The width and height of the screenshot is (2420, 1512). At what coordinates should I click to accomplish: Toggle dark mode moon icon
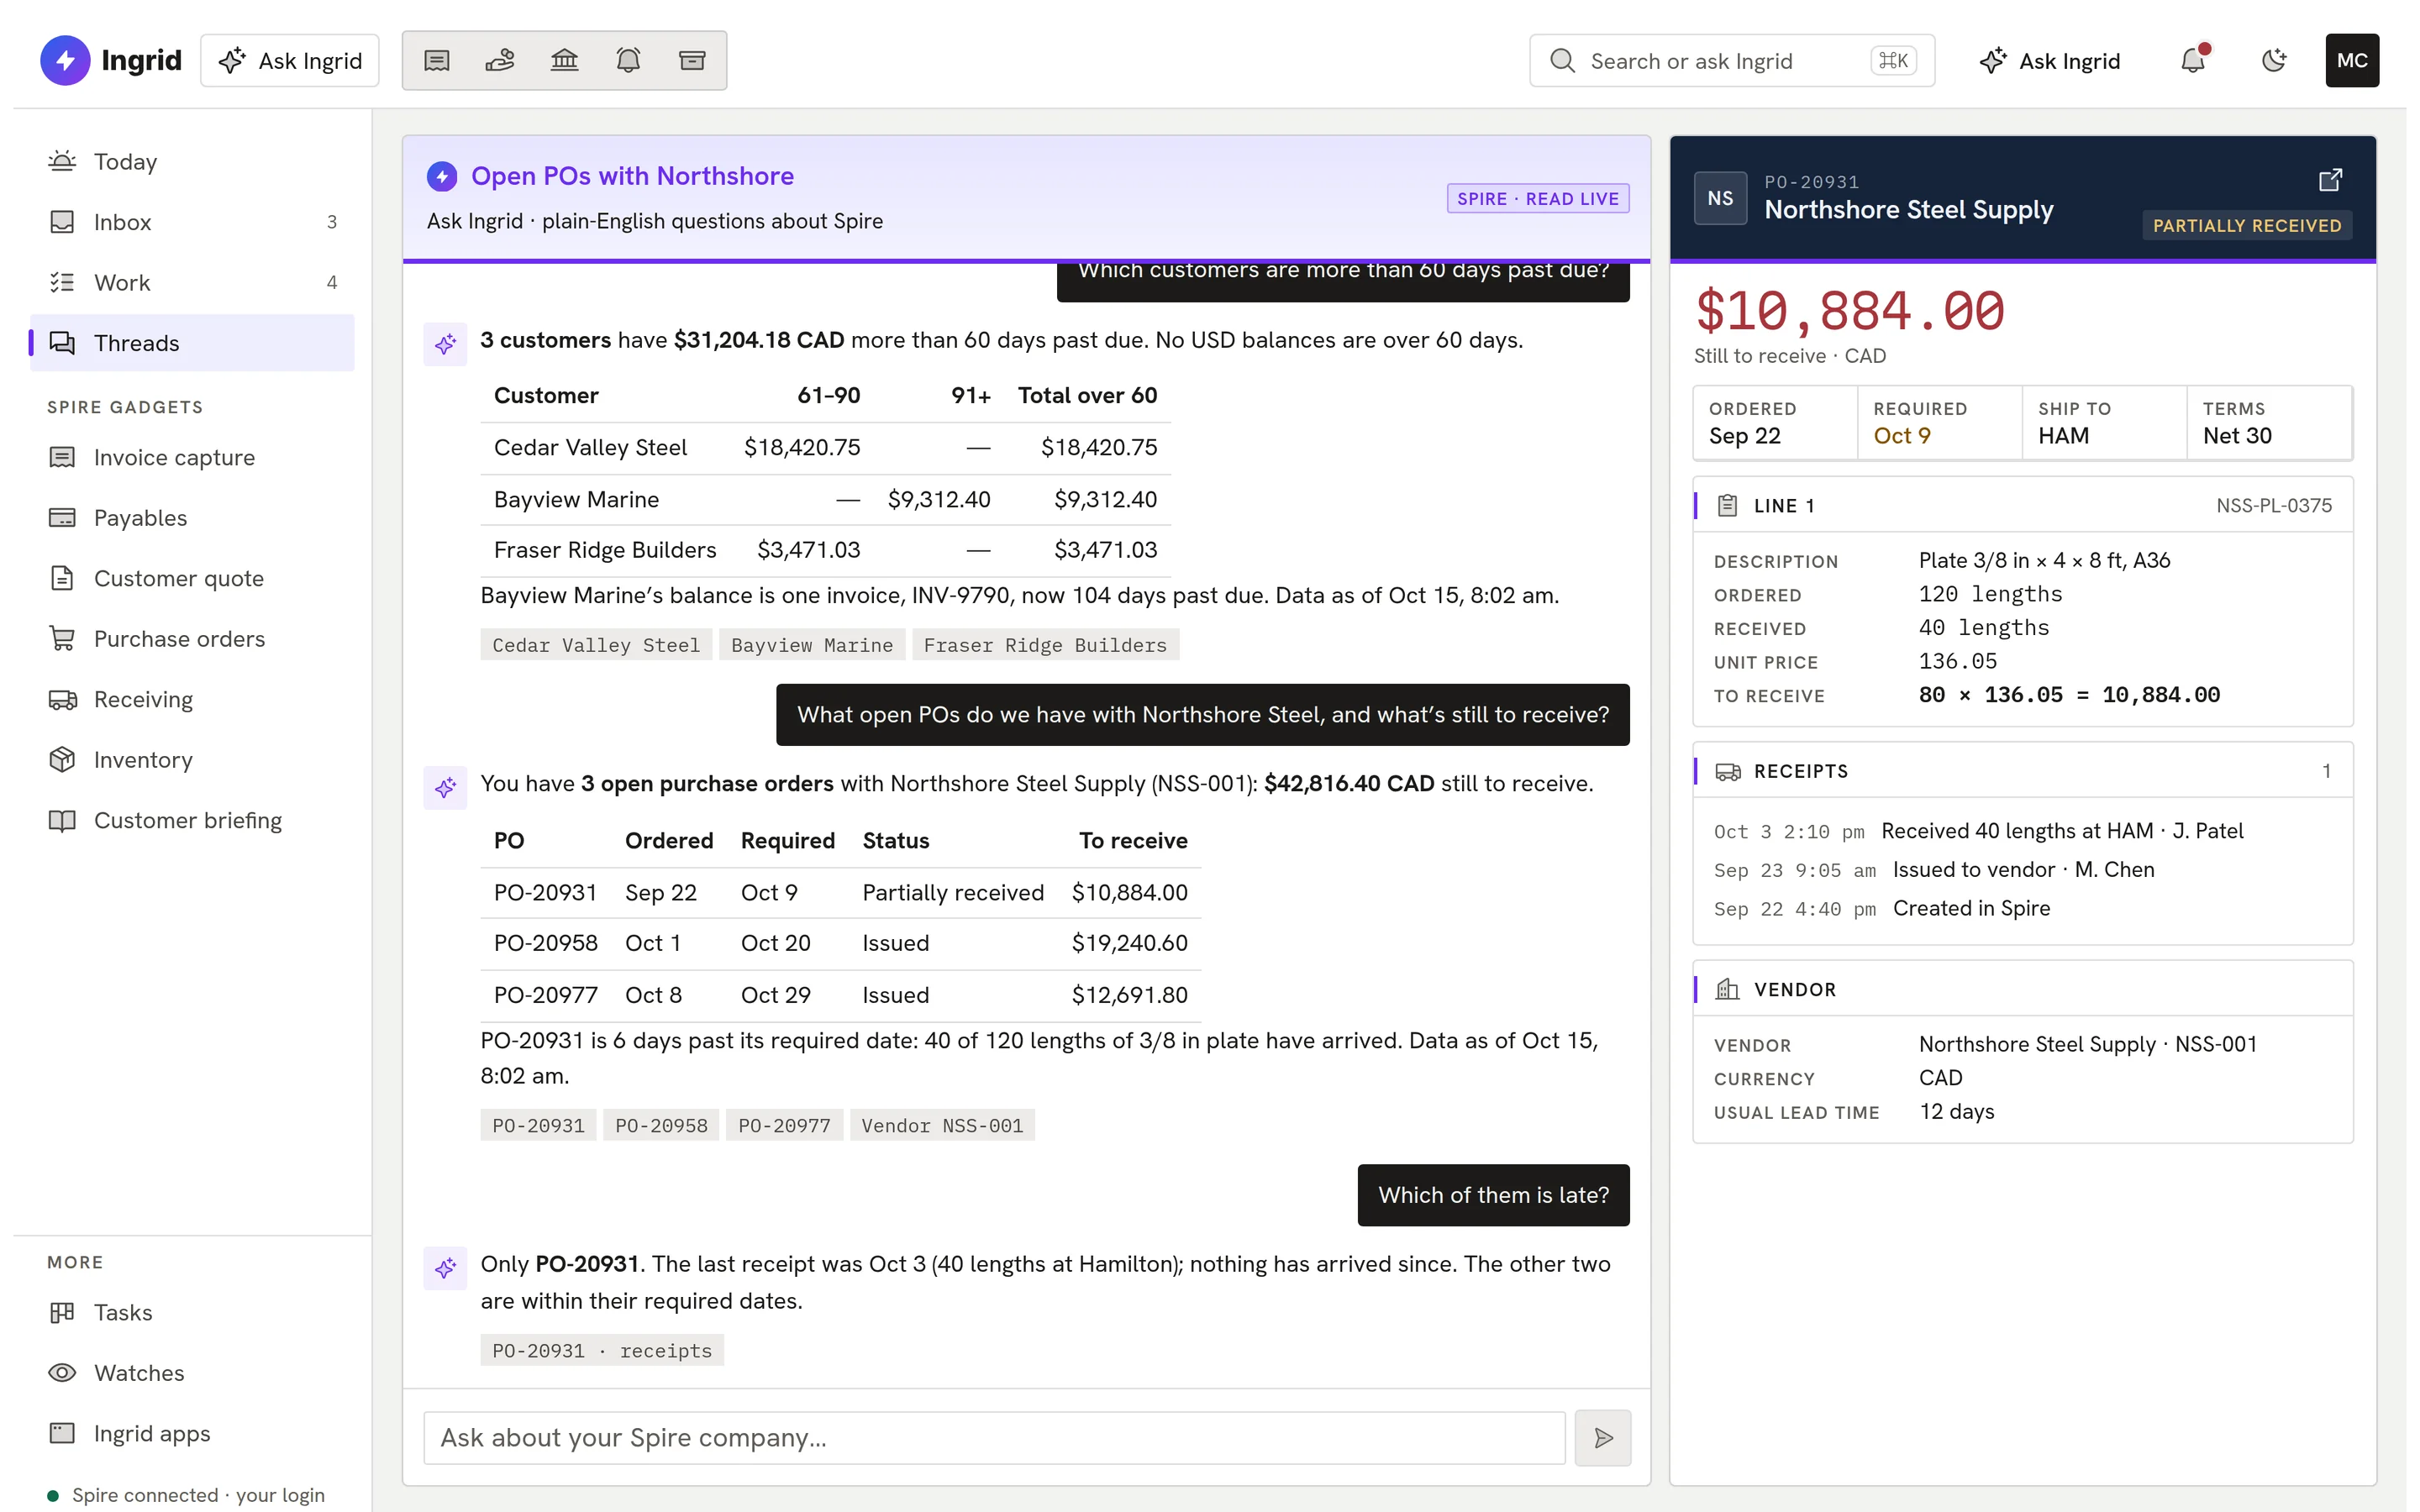click(2274, 61)
